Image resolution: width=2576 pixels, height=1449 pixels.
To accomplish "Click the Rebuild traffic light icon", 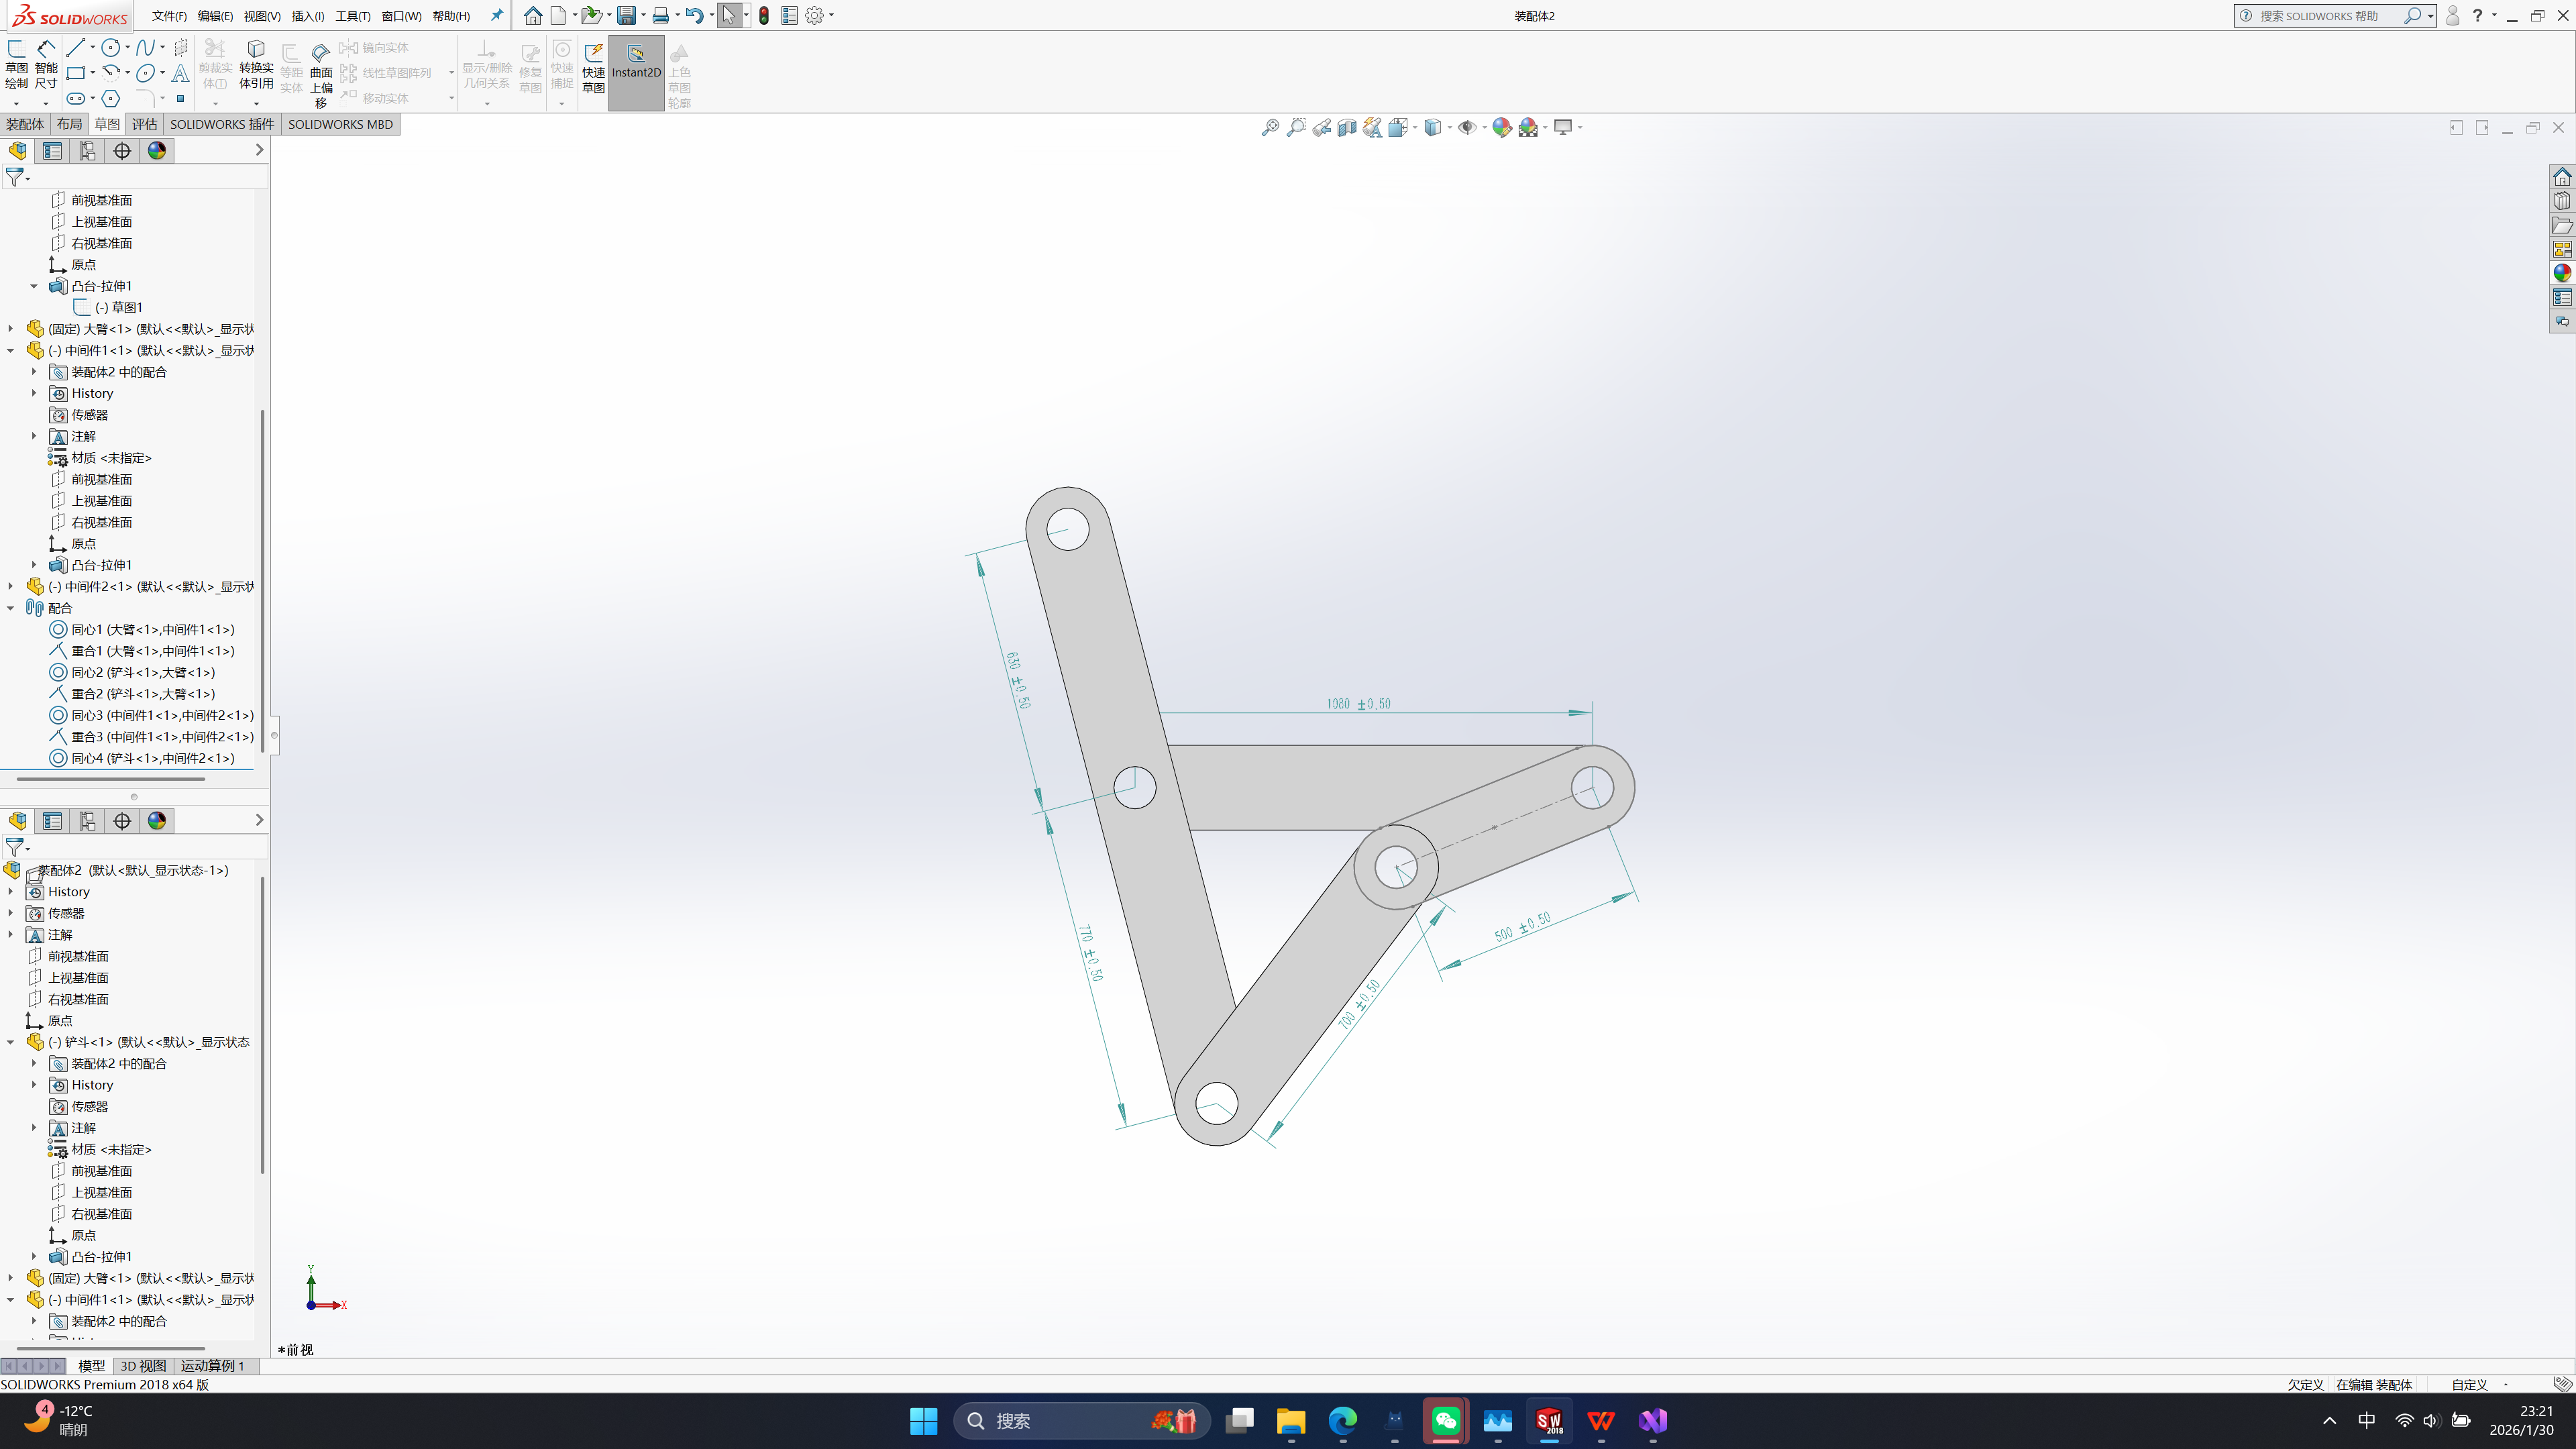I will [764, 15].
